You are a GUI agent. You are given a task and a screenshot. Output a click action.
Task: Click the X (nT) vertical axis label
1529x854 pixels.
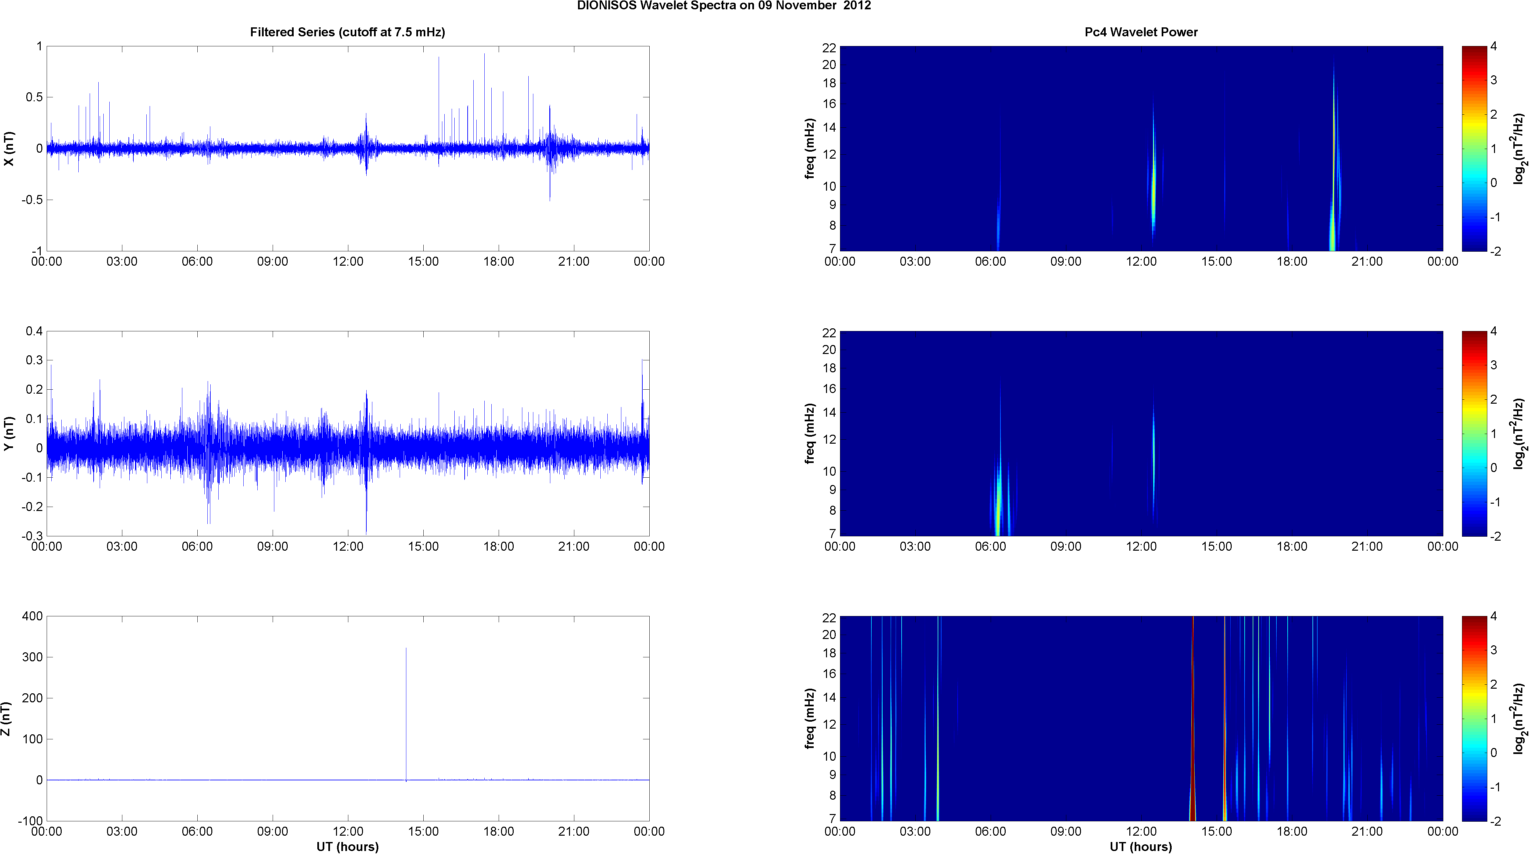(x=9, y=148)
